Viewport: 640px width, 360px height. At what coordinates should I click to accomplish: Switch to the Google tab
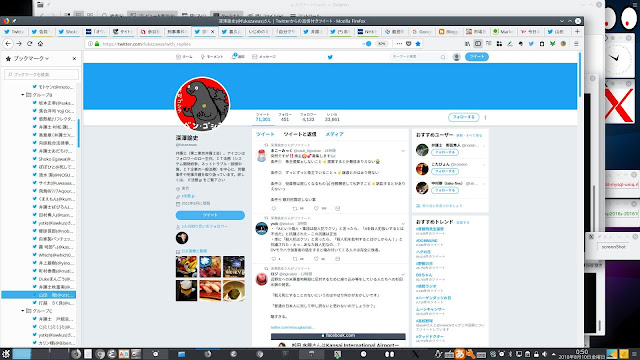422,31
